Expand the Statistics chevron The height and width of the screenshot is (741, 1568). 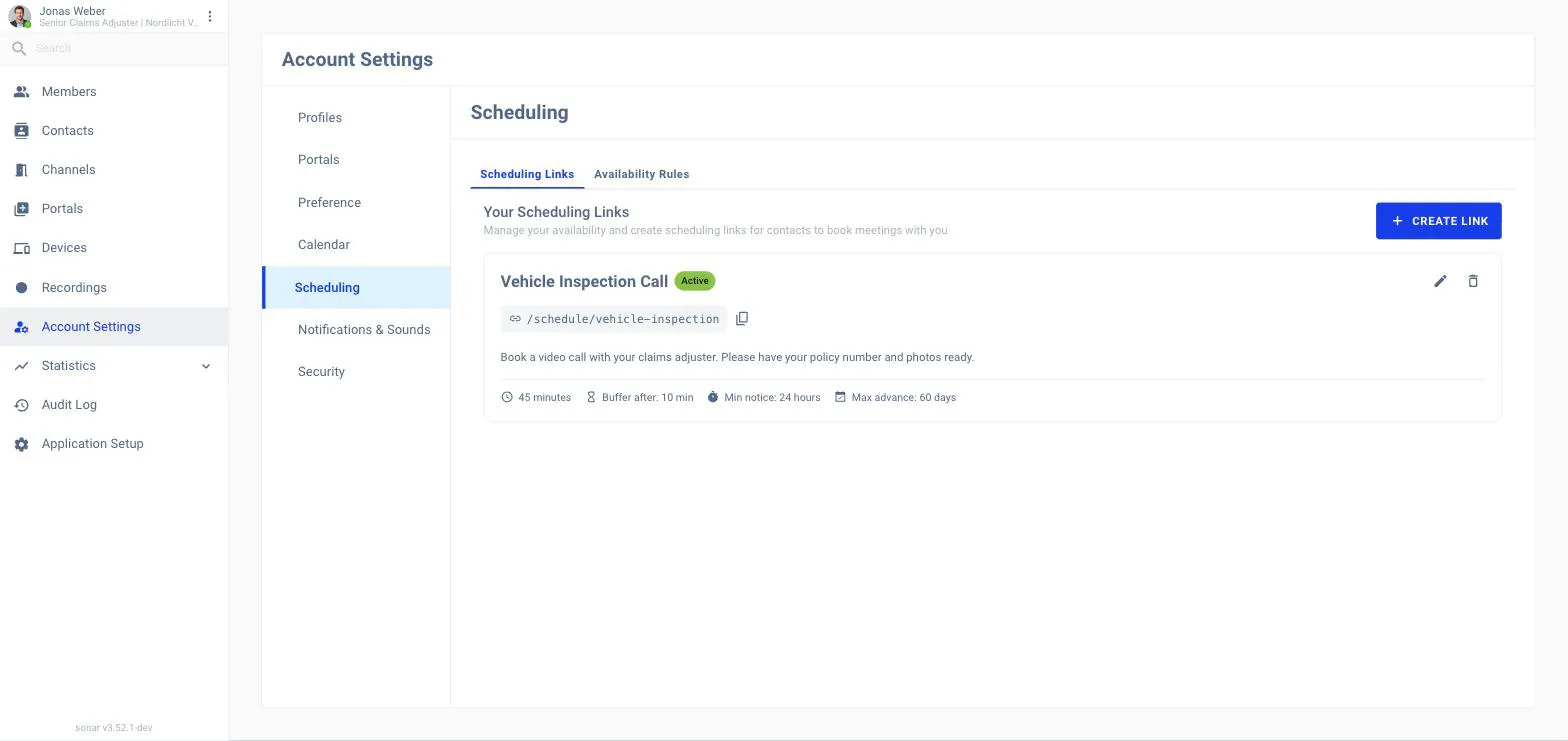click(206, 366)
